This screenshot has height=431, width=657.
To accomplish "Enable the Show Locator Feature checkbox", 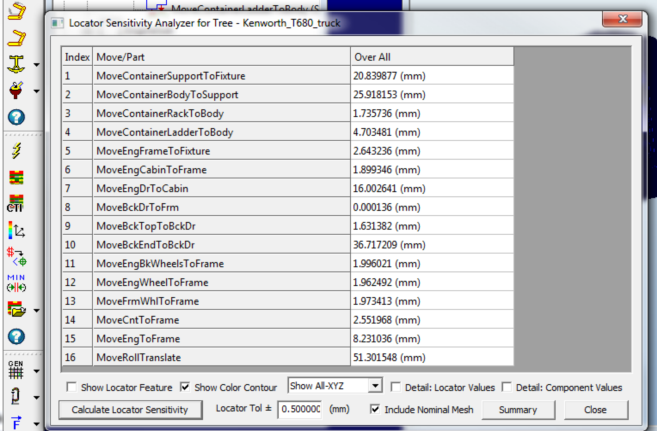I will coord(70,387).
